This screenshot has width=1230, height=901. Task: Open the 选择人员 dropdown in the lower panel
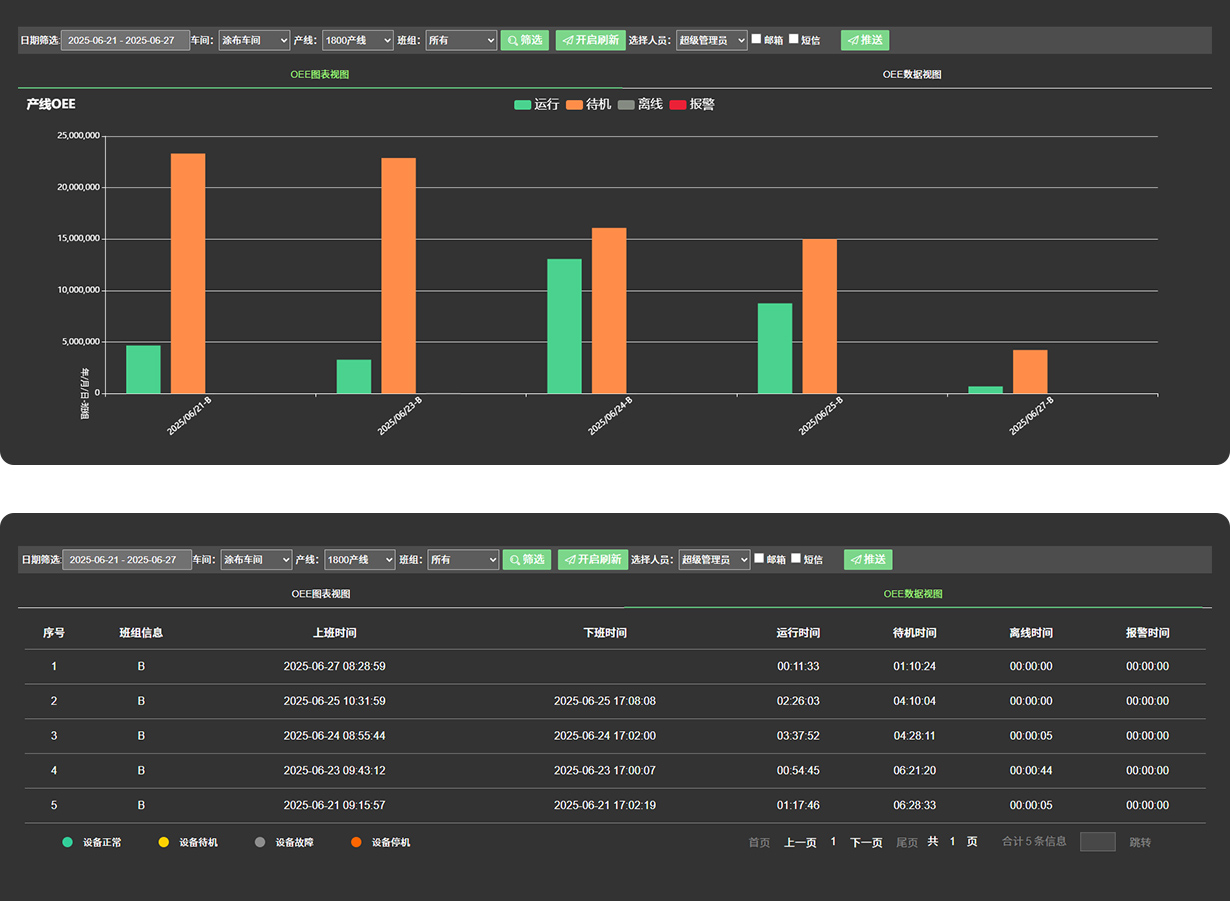[x=714, y=560]
